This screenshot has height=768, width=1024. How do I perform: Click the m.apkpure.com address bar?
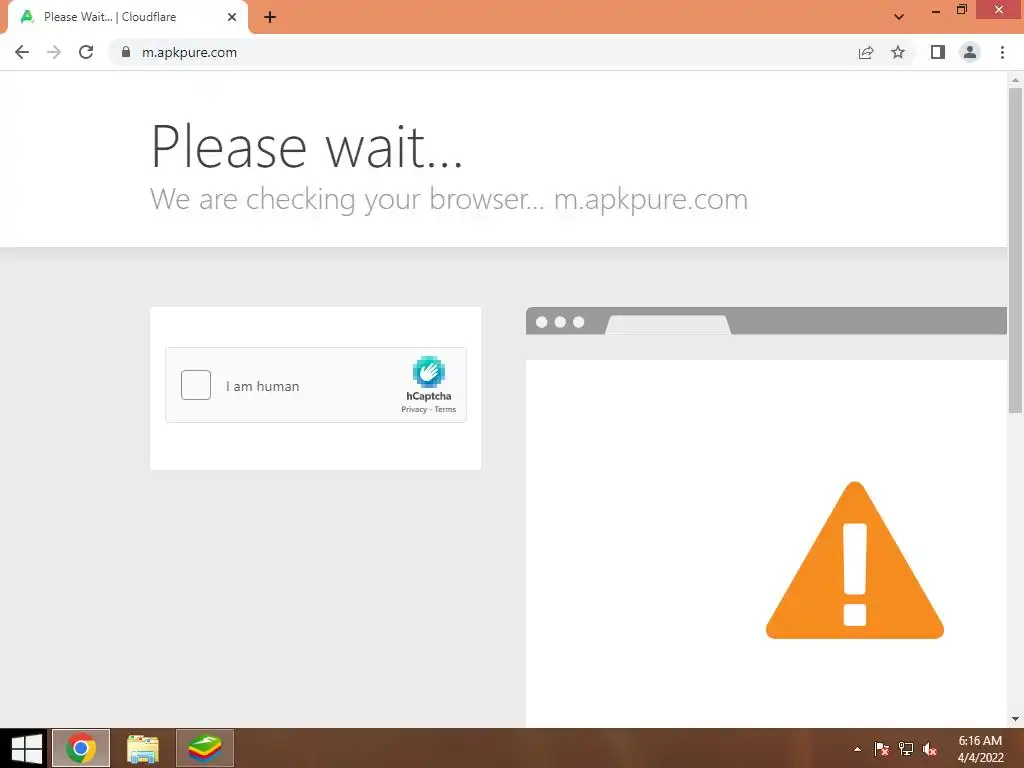483,52
